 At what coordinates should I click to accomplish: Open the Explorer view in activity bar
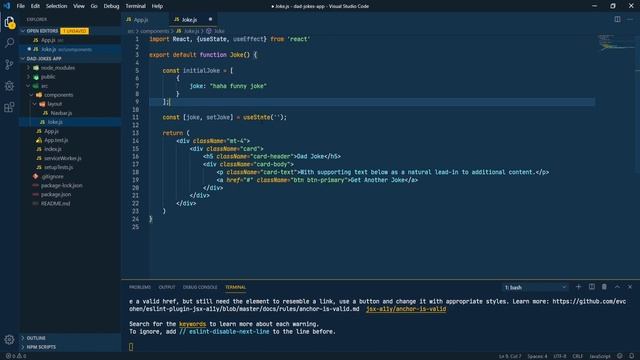tap(9, 22)
